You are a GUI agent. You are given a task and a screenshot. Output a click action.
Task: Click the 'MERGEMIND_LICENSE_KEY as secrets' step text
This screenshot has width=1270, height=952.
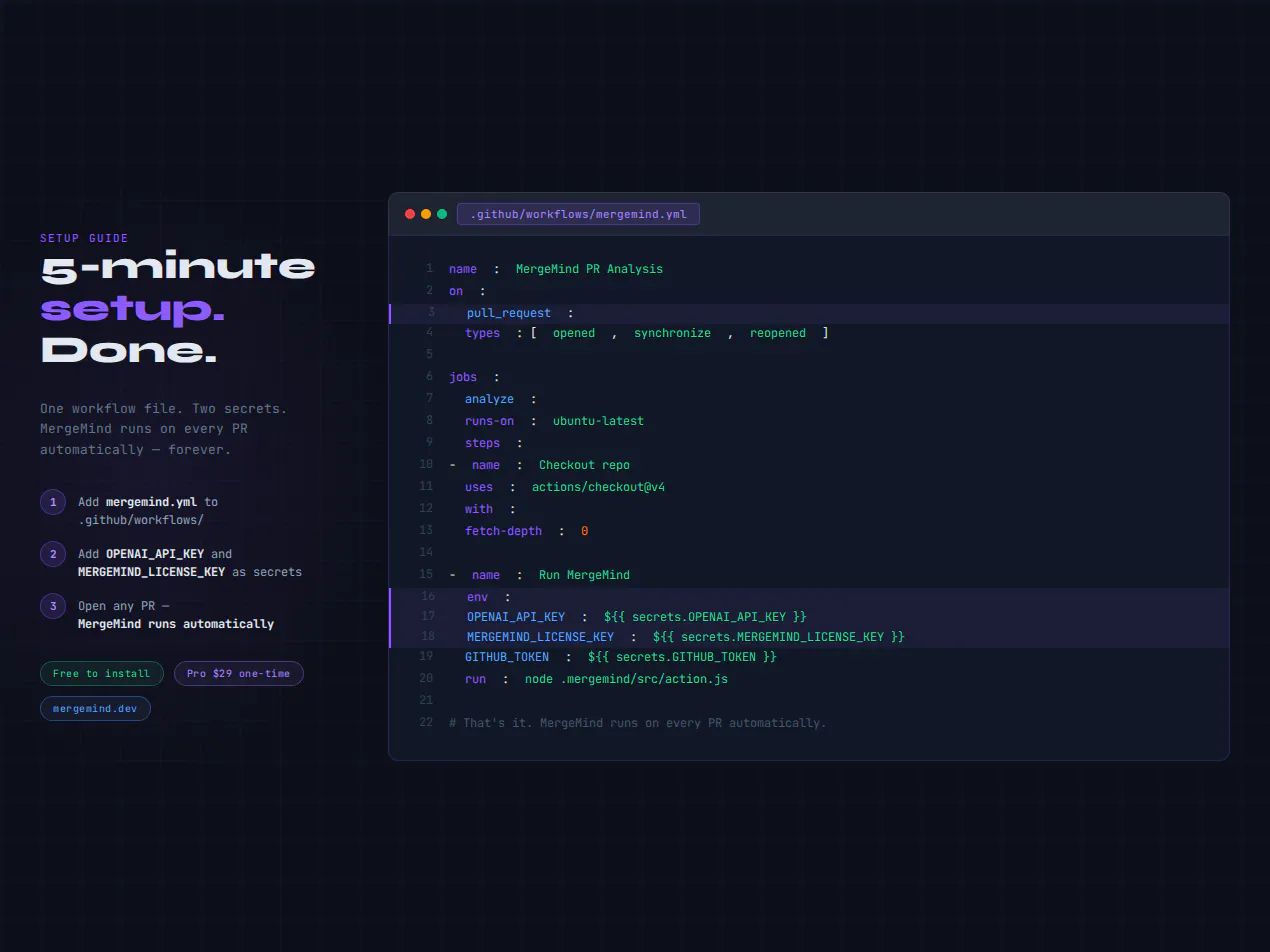click(x=190, y=572)
